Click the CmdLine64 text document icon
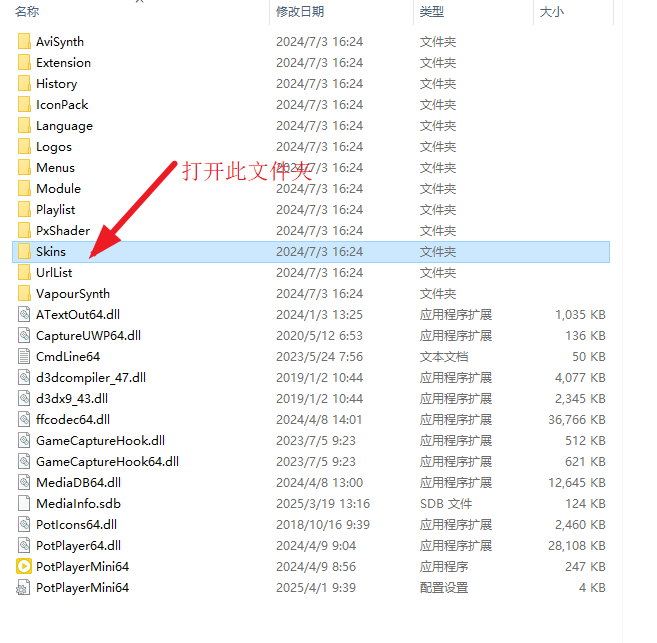Viewport: 657px width, 643px height. 24,356
